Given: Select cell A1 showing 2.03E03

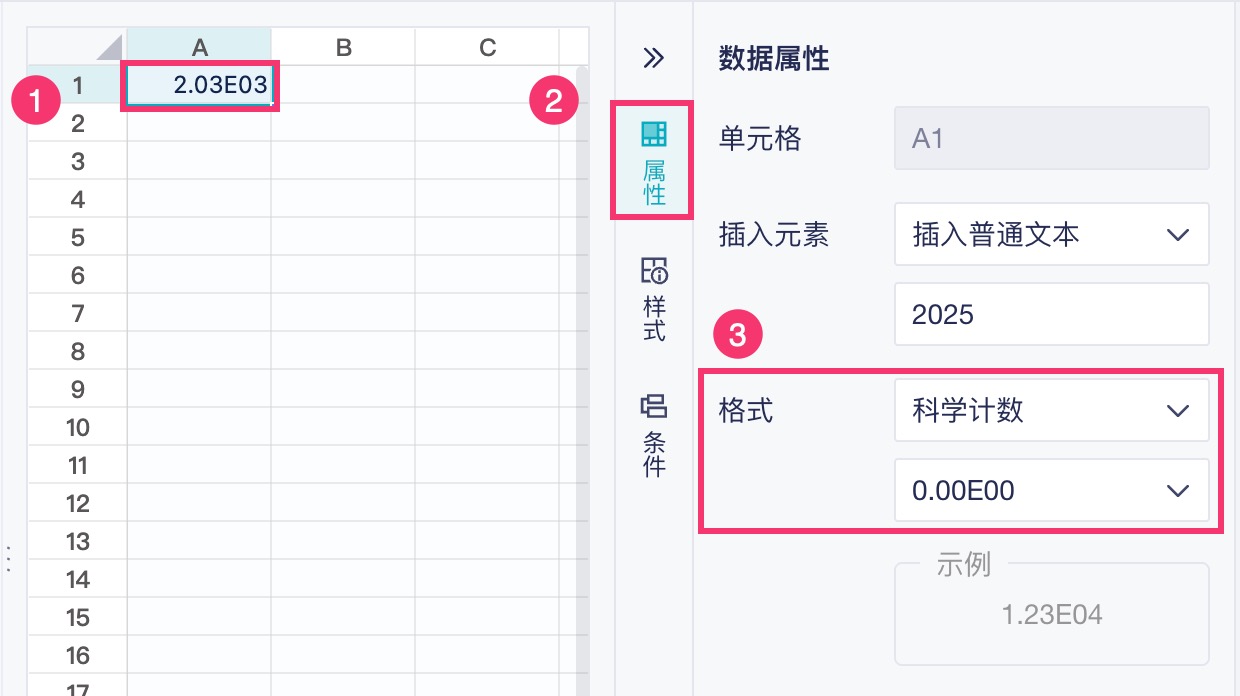Looking at the screenshot, I should (199, 86).
